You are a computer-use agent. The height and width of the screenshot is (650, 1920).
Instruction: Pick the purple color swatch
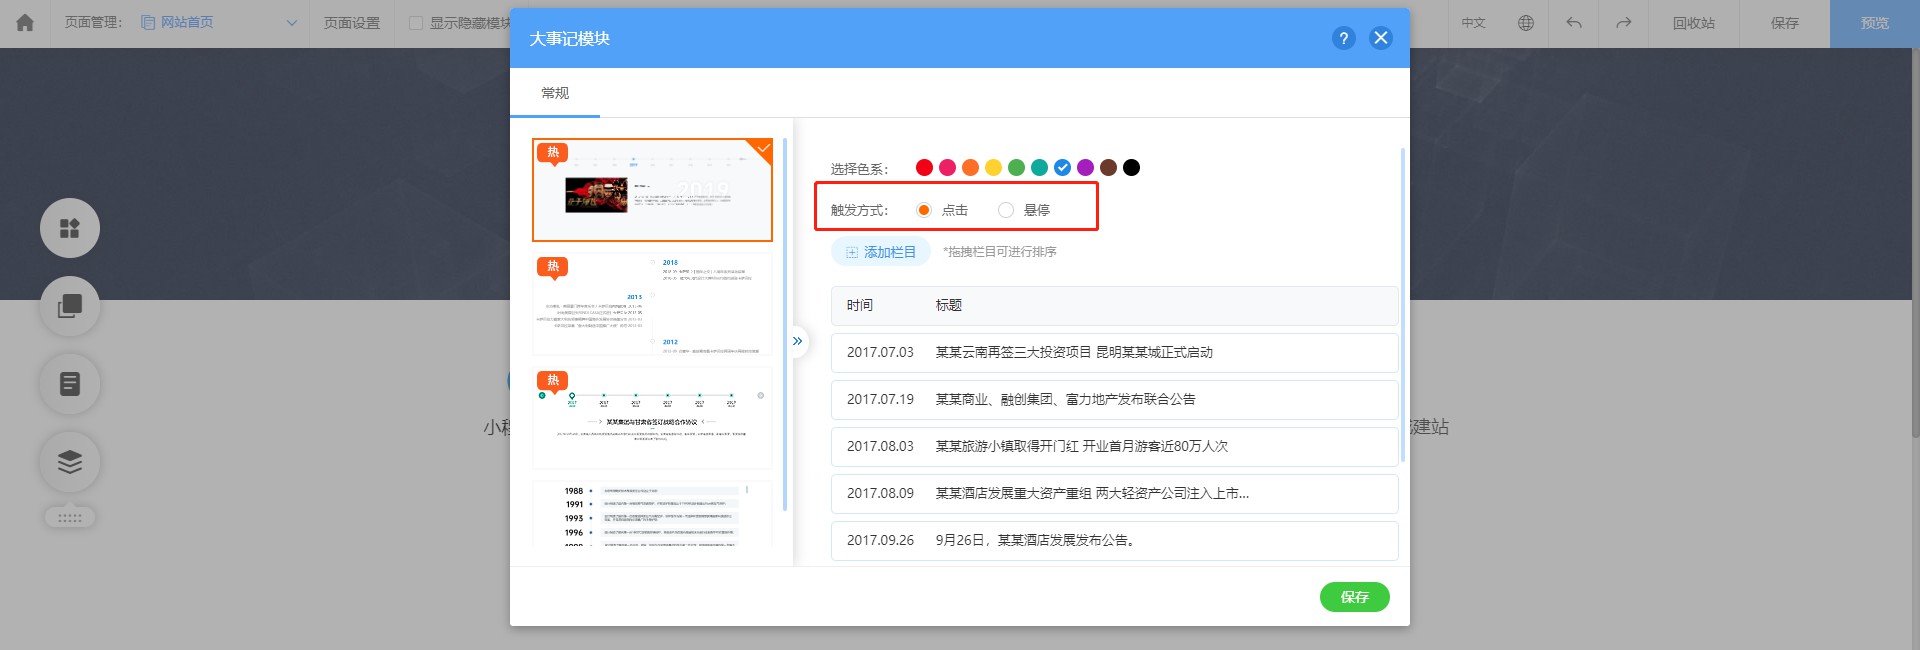pyautogui.click(x=1085, y=168)
